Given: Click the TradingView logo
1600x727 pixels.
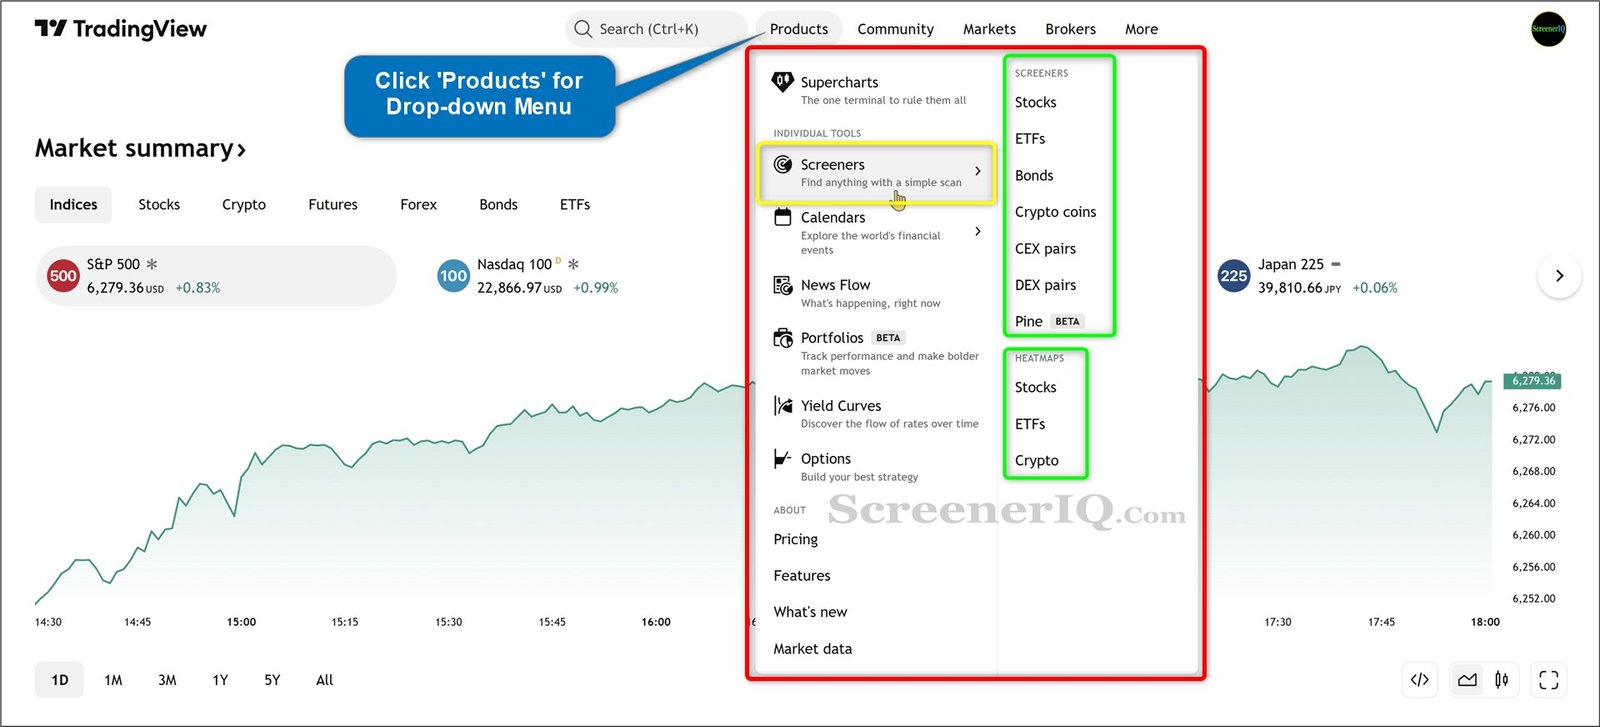Looking at the screenshot, I should 121,29.
